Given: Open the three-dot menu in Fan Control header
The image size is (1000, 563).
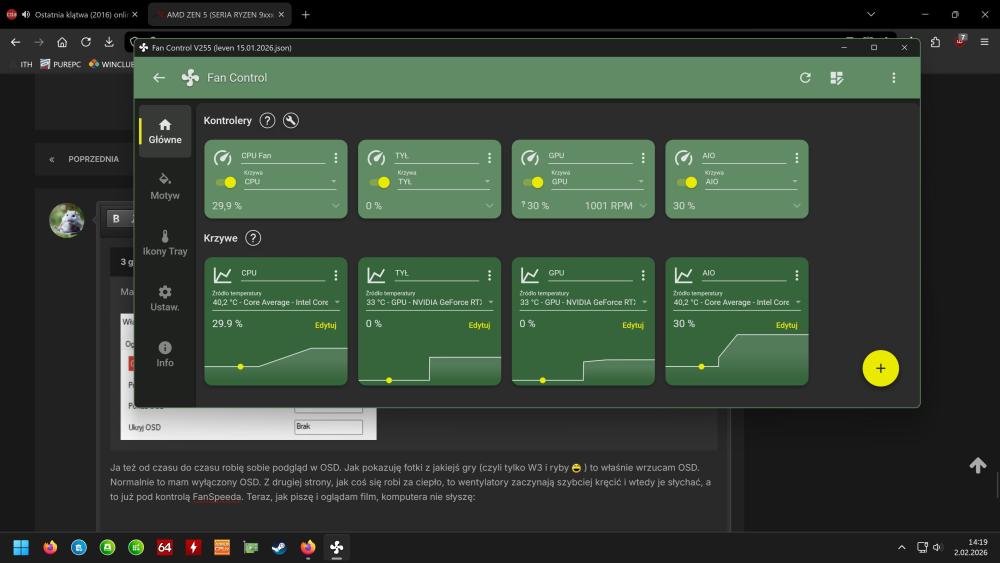Looking at the screenshot, I should (x=893, y=78).
